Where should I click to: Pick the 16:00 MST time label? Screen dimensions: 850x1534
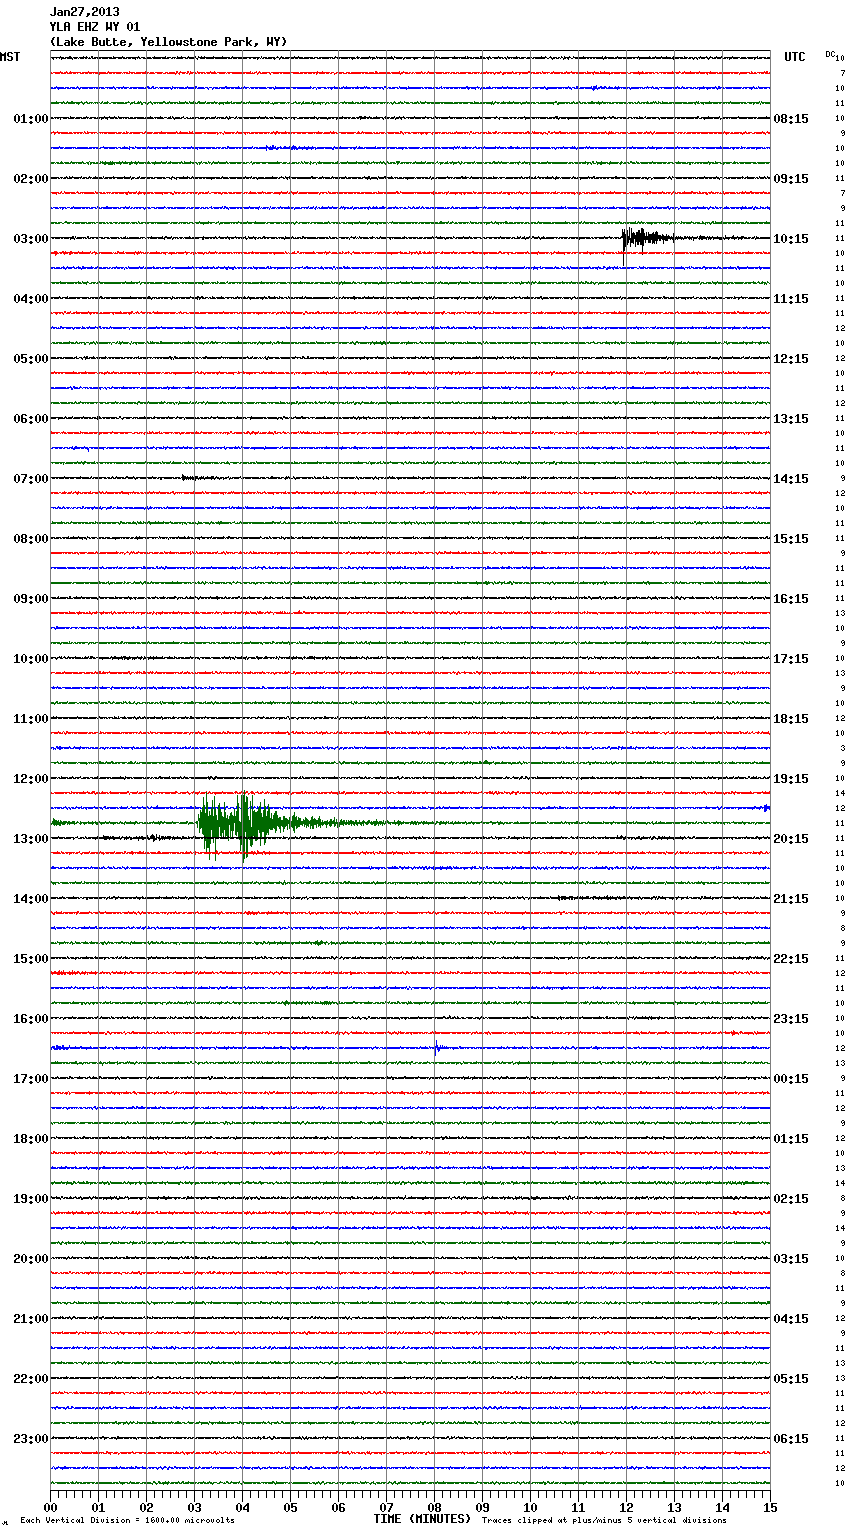[31, 1019]
